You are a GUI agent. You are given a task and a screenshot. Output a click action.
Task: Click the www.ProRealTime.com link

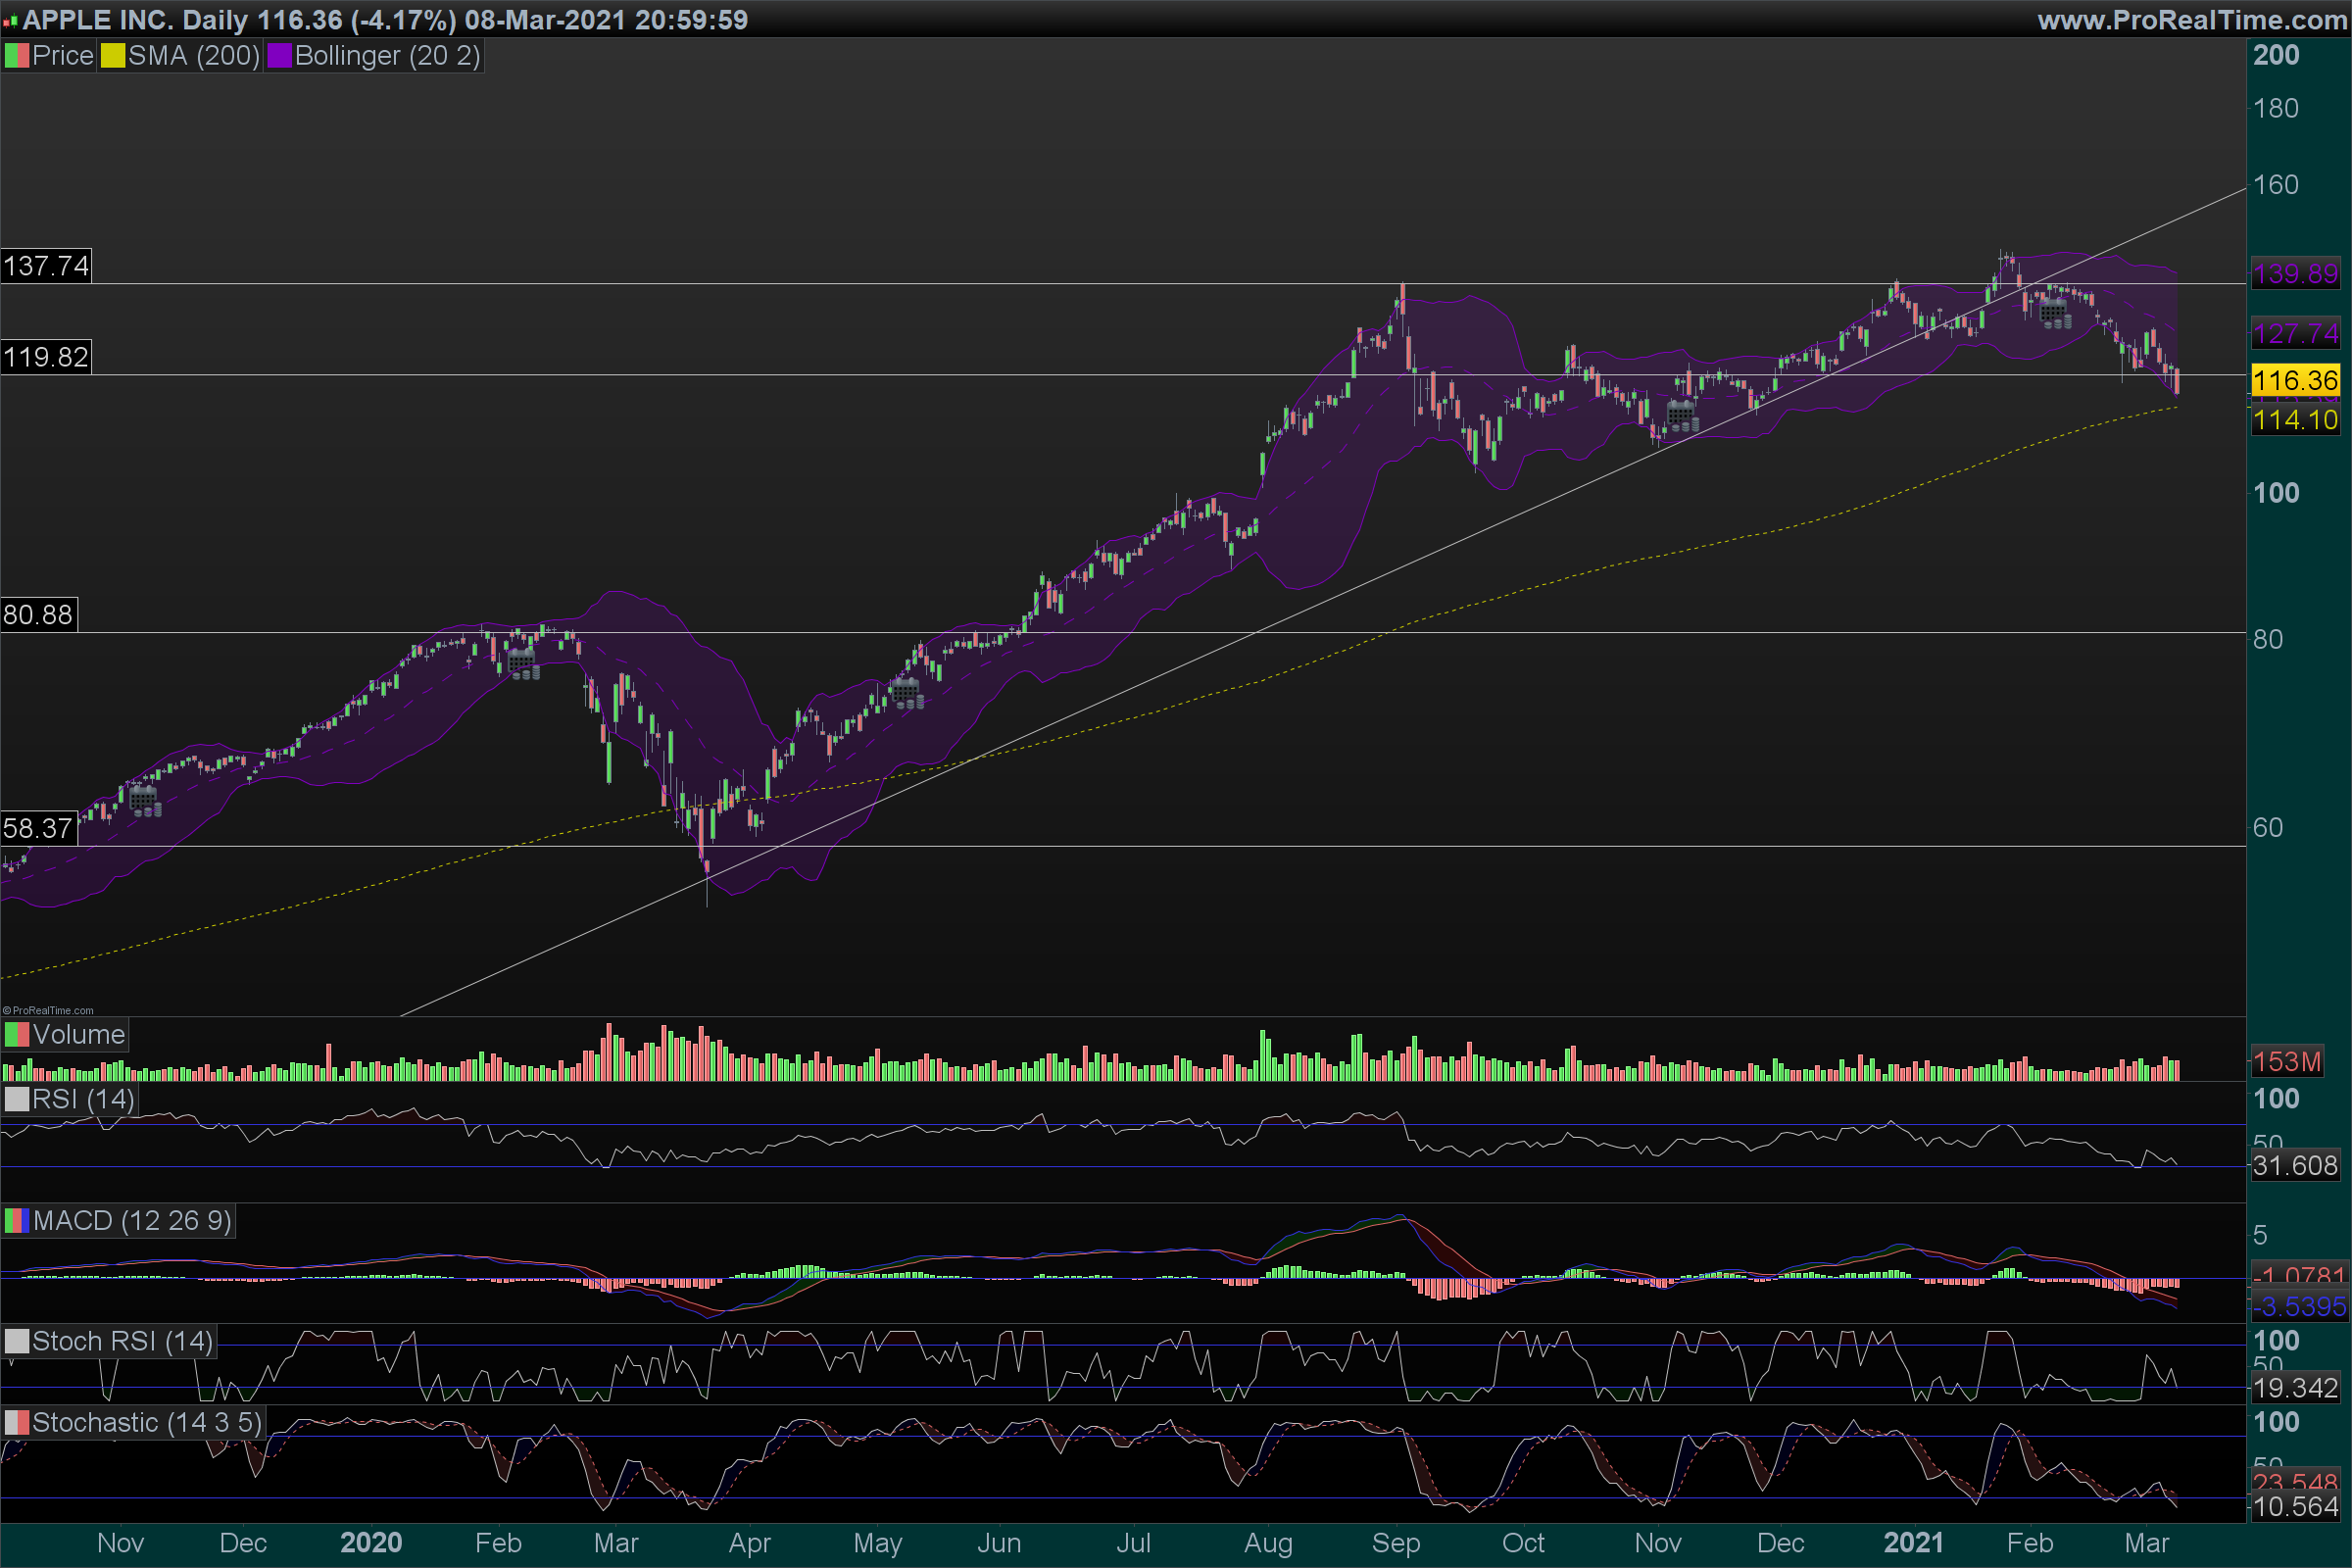2192,20
